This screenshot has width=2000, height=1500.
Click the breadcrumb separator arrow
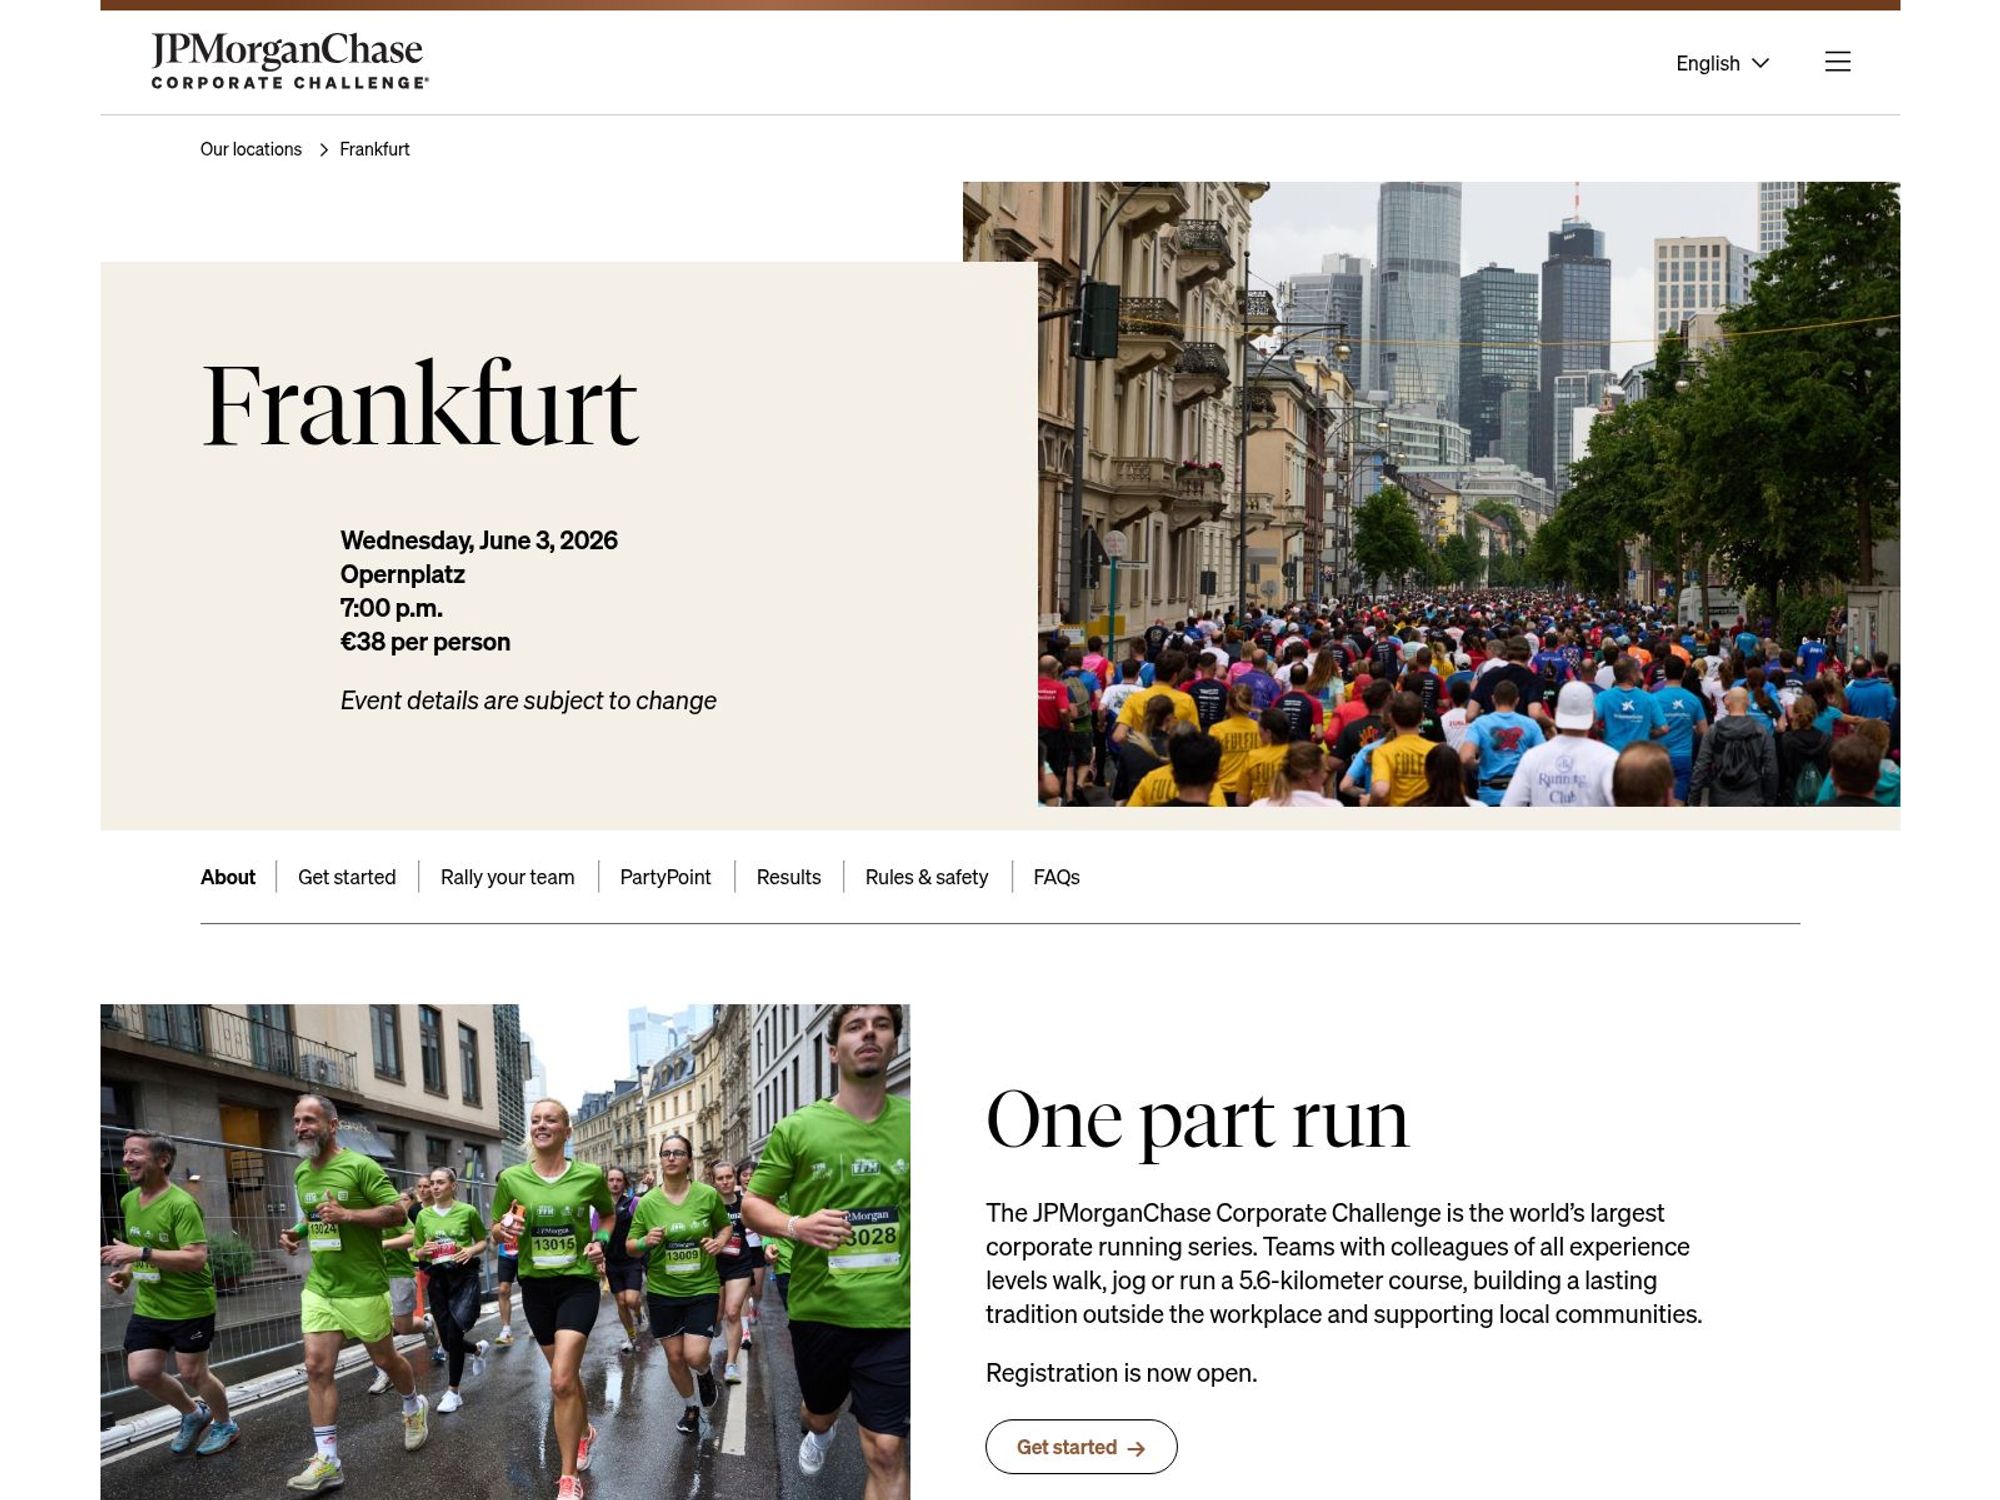pyautogui.click(x=324, y=149)
